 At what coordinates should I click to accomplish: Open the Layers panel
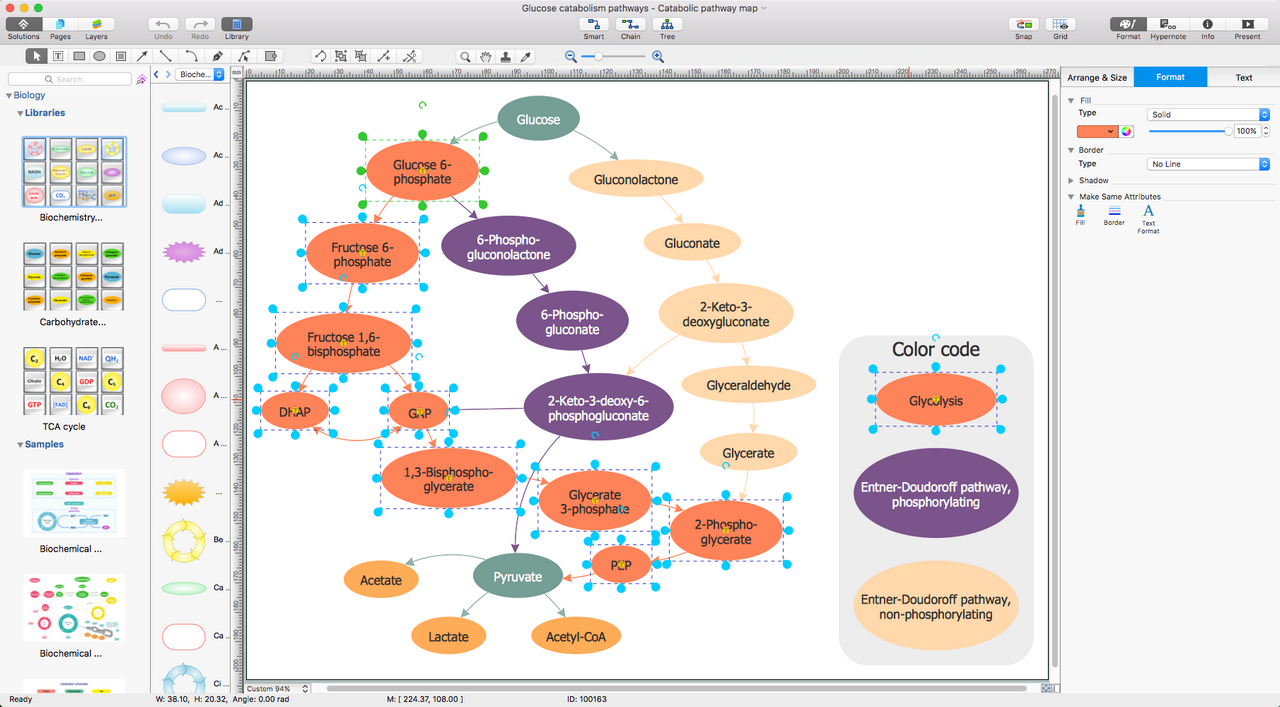pos(96,24)
